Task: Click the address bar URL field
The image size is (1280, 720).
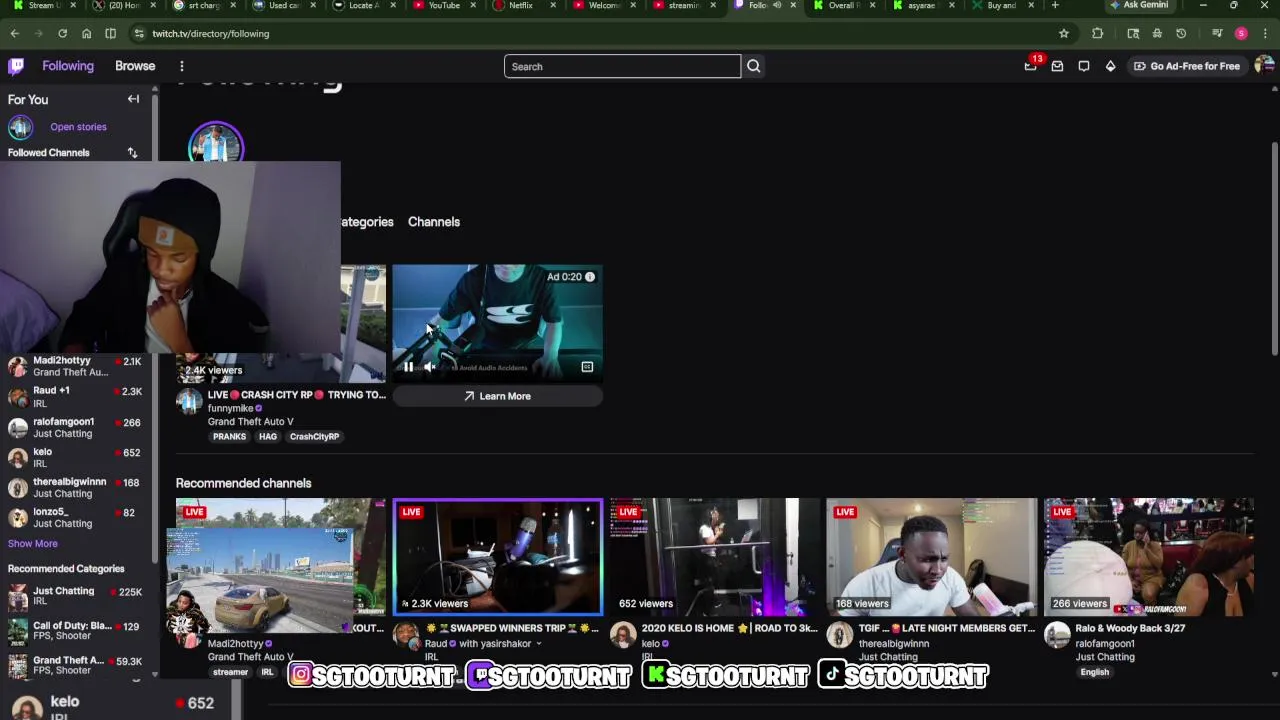Action: point(600,33)
